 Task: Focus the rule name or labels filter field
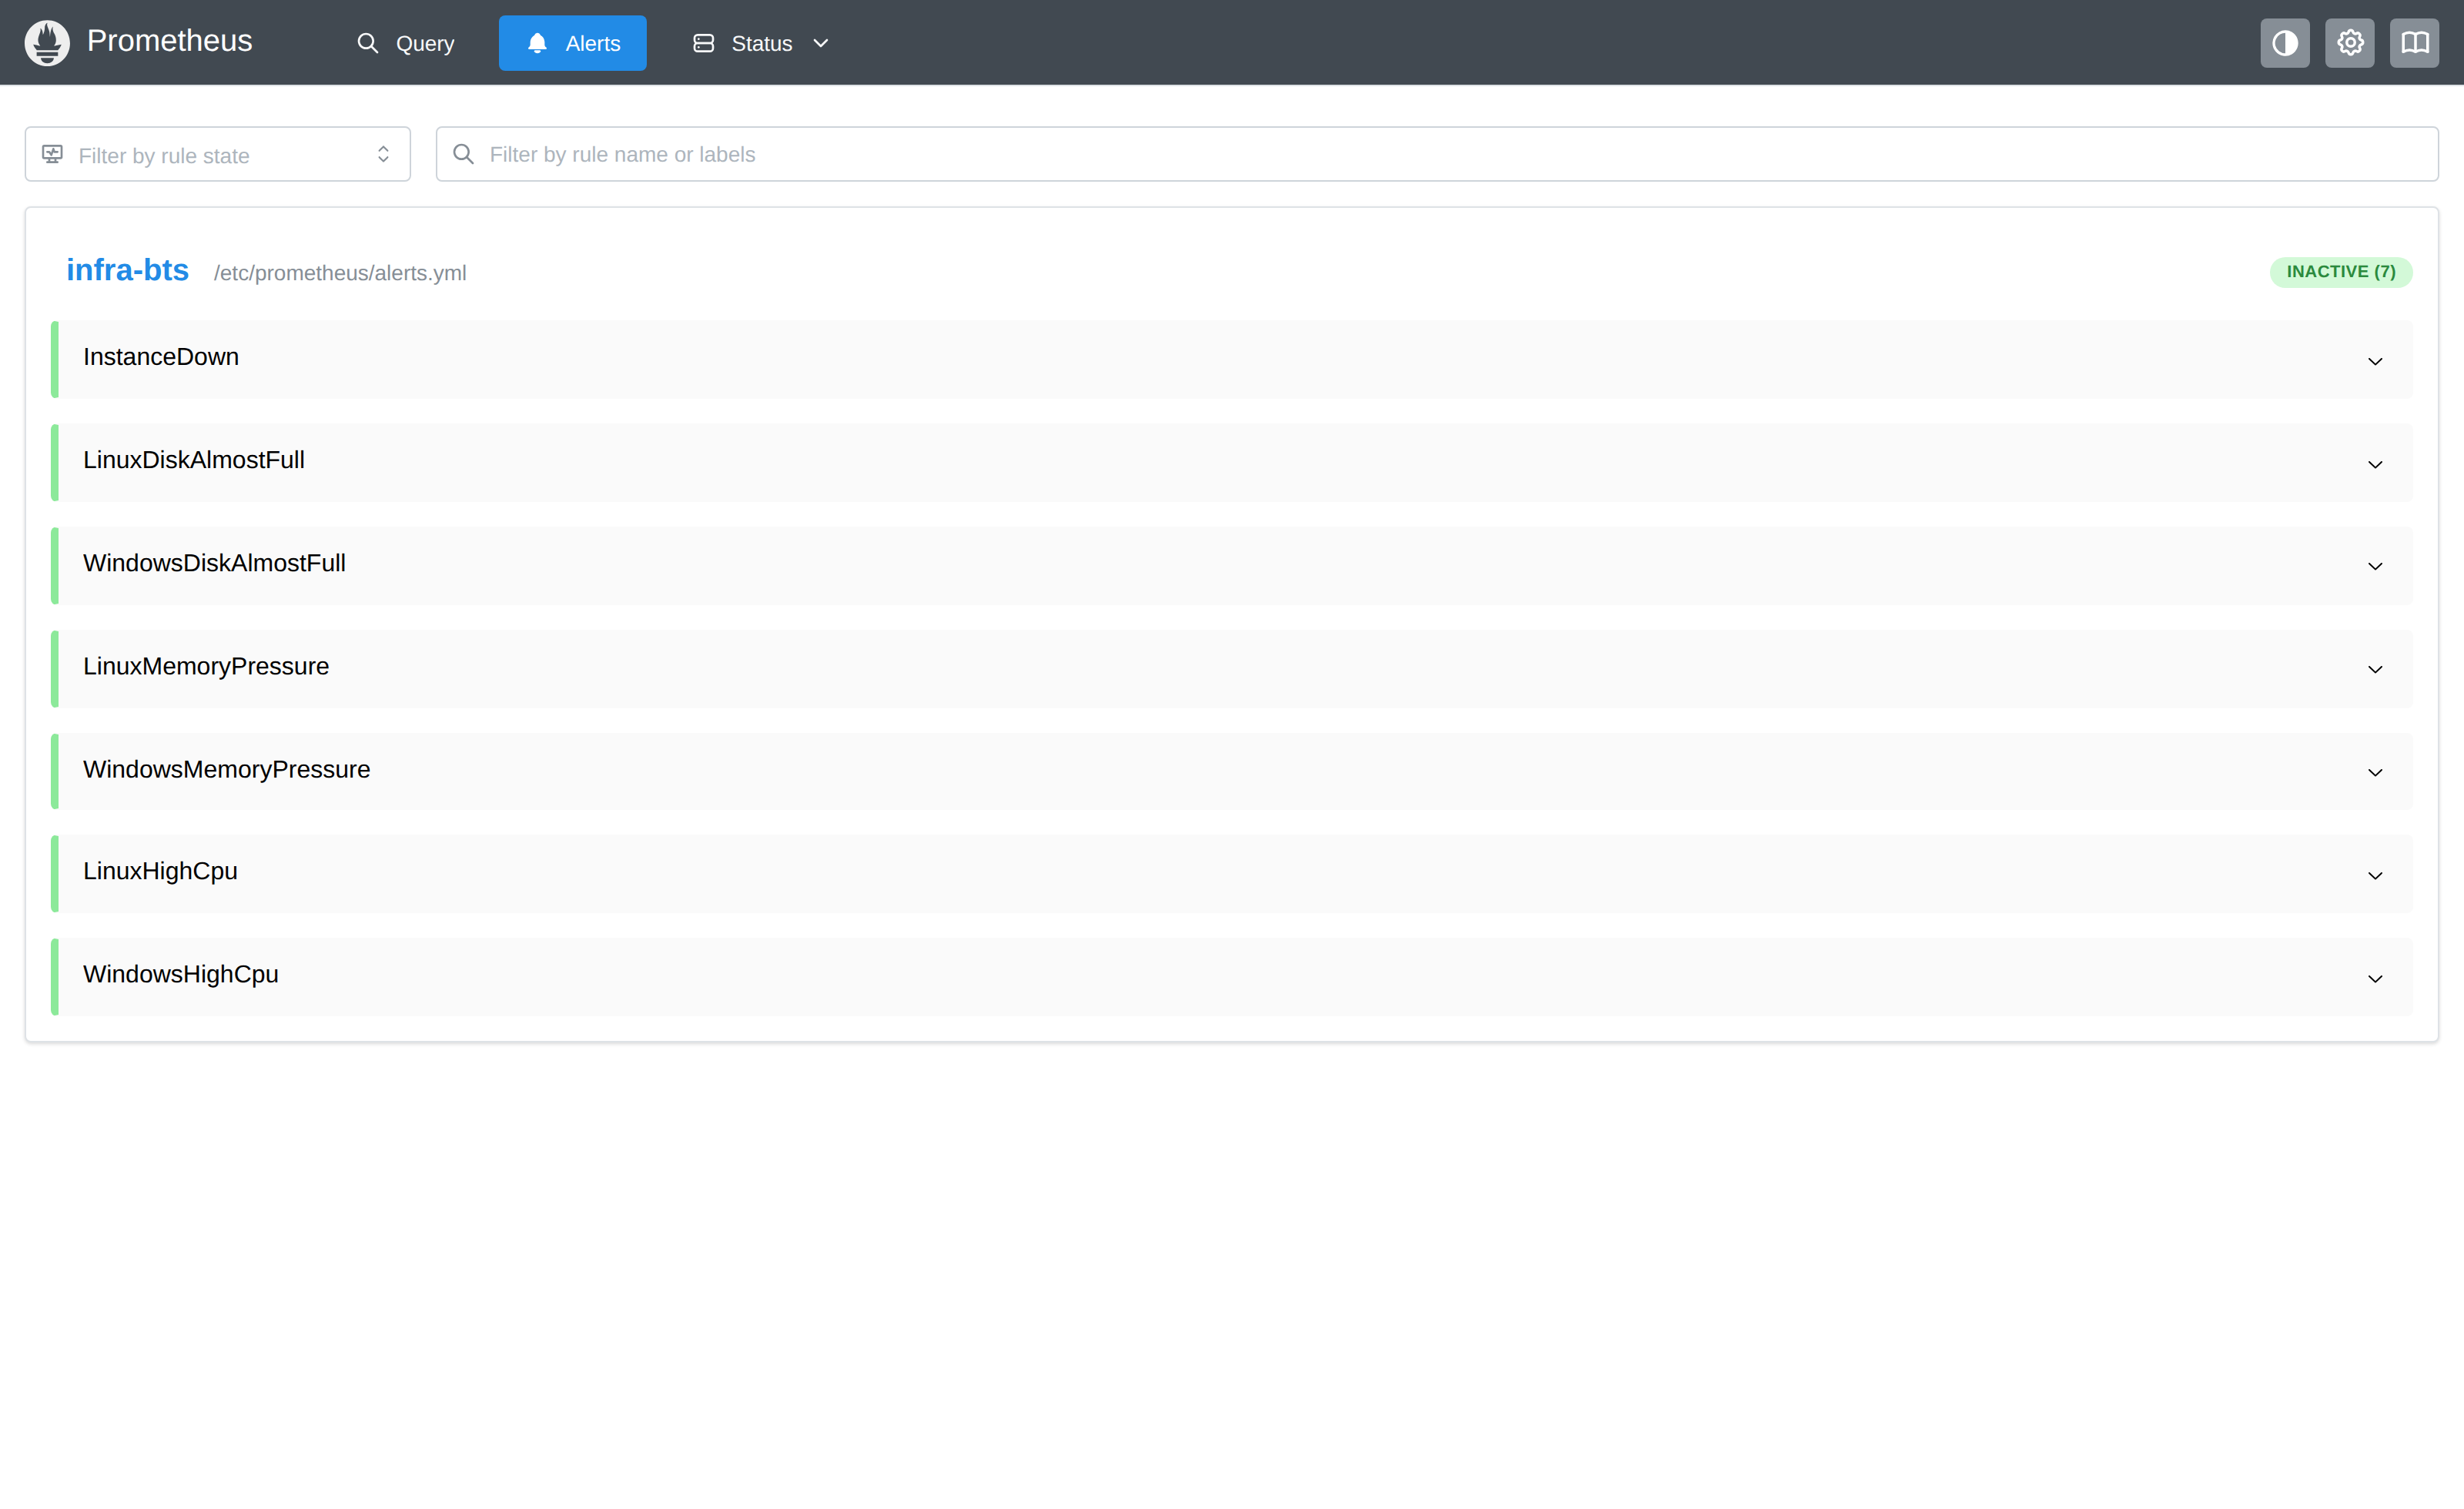coord(1436,154)
